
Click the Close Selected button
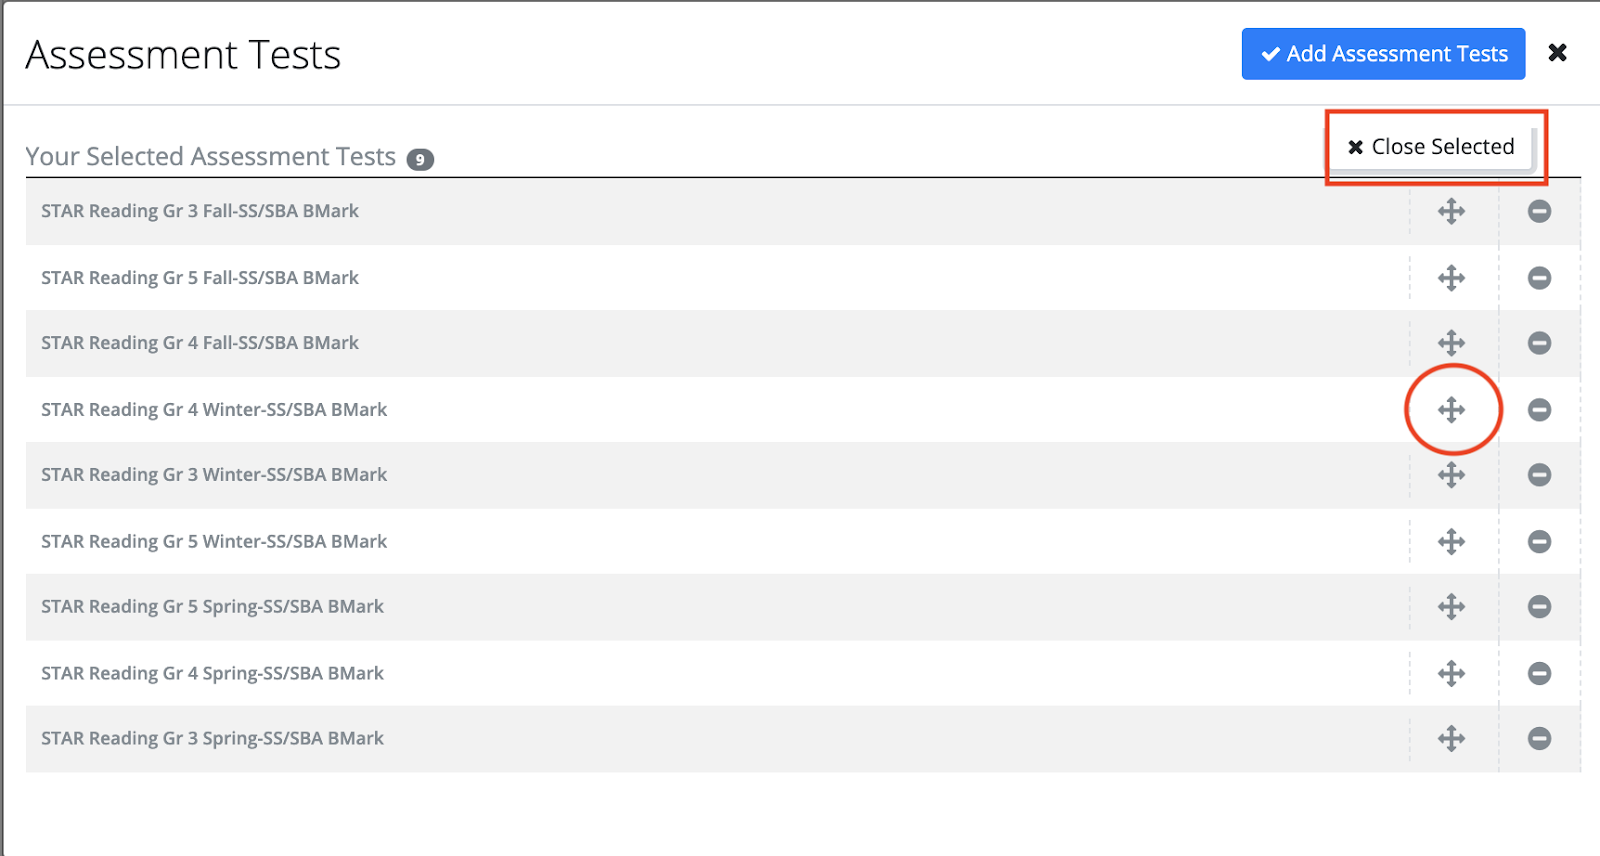[1431, 147]
